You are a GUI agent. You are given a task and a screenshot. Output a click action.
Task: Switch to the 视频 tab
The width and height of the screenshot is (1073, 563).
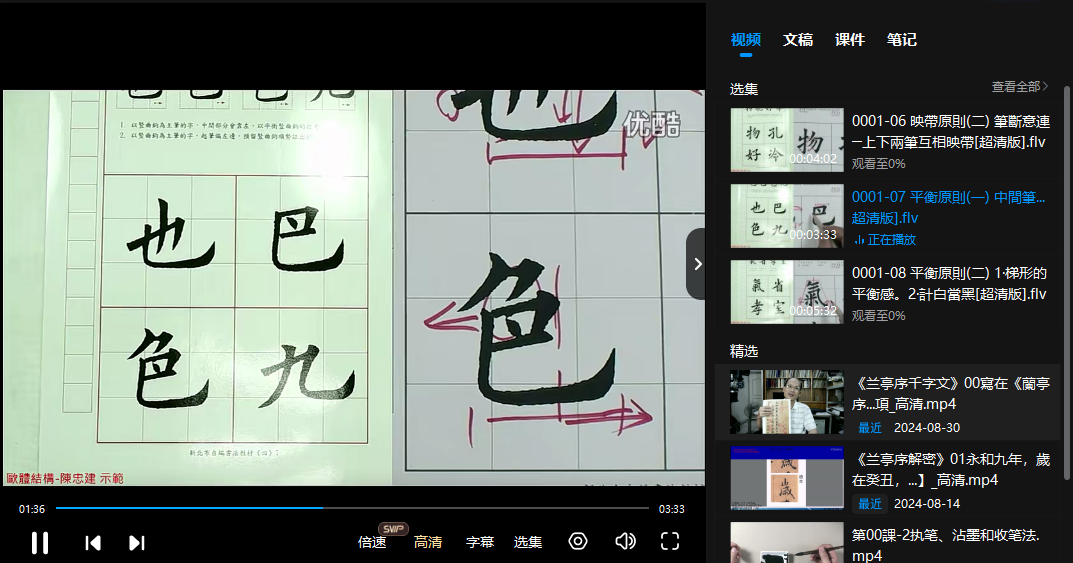(745, 40)
